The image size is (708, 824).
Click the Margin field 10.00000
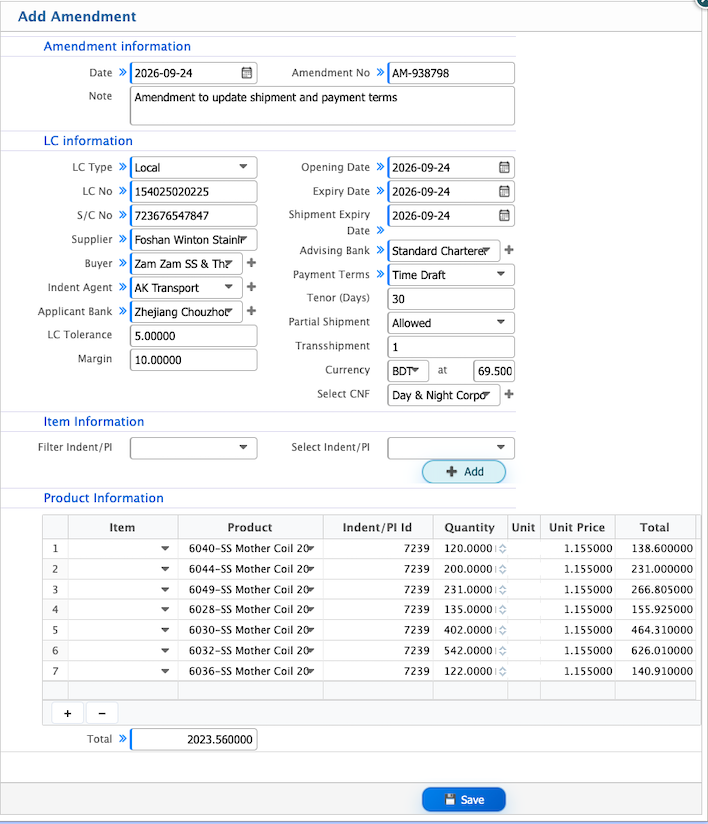click(x=193, y=360)
